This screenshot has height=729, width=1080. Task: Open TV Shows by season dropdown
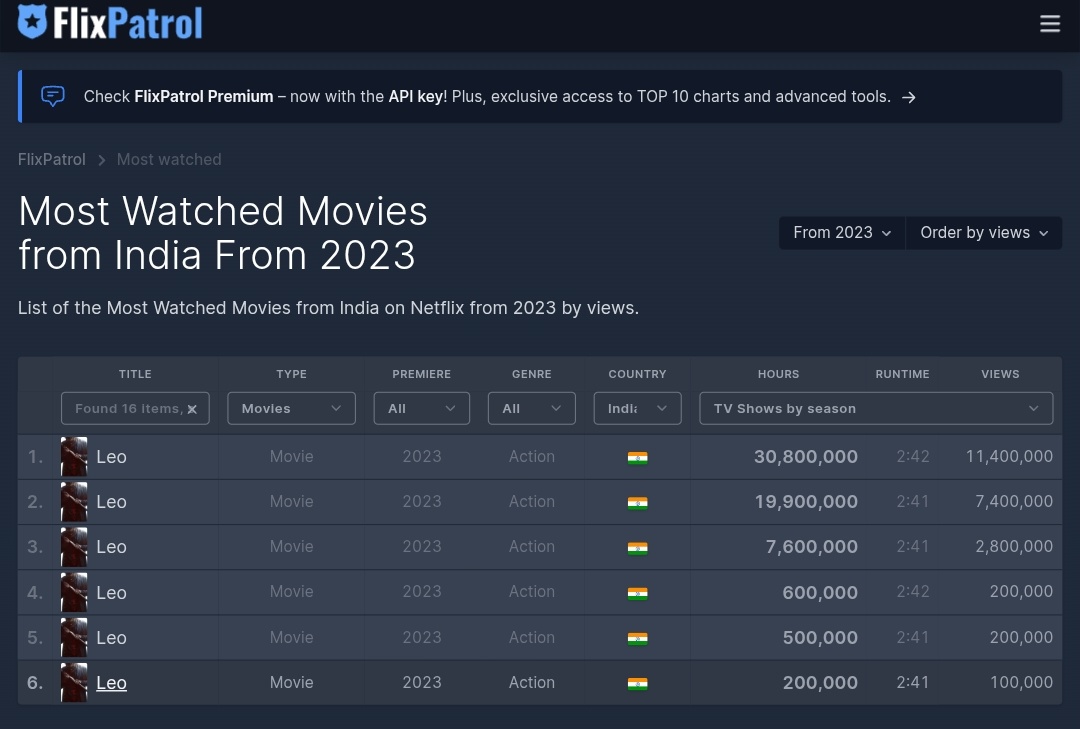point(876,409)
